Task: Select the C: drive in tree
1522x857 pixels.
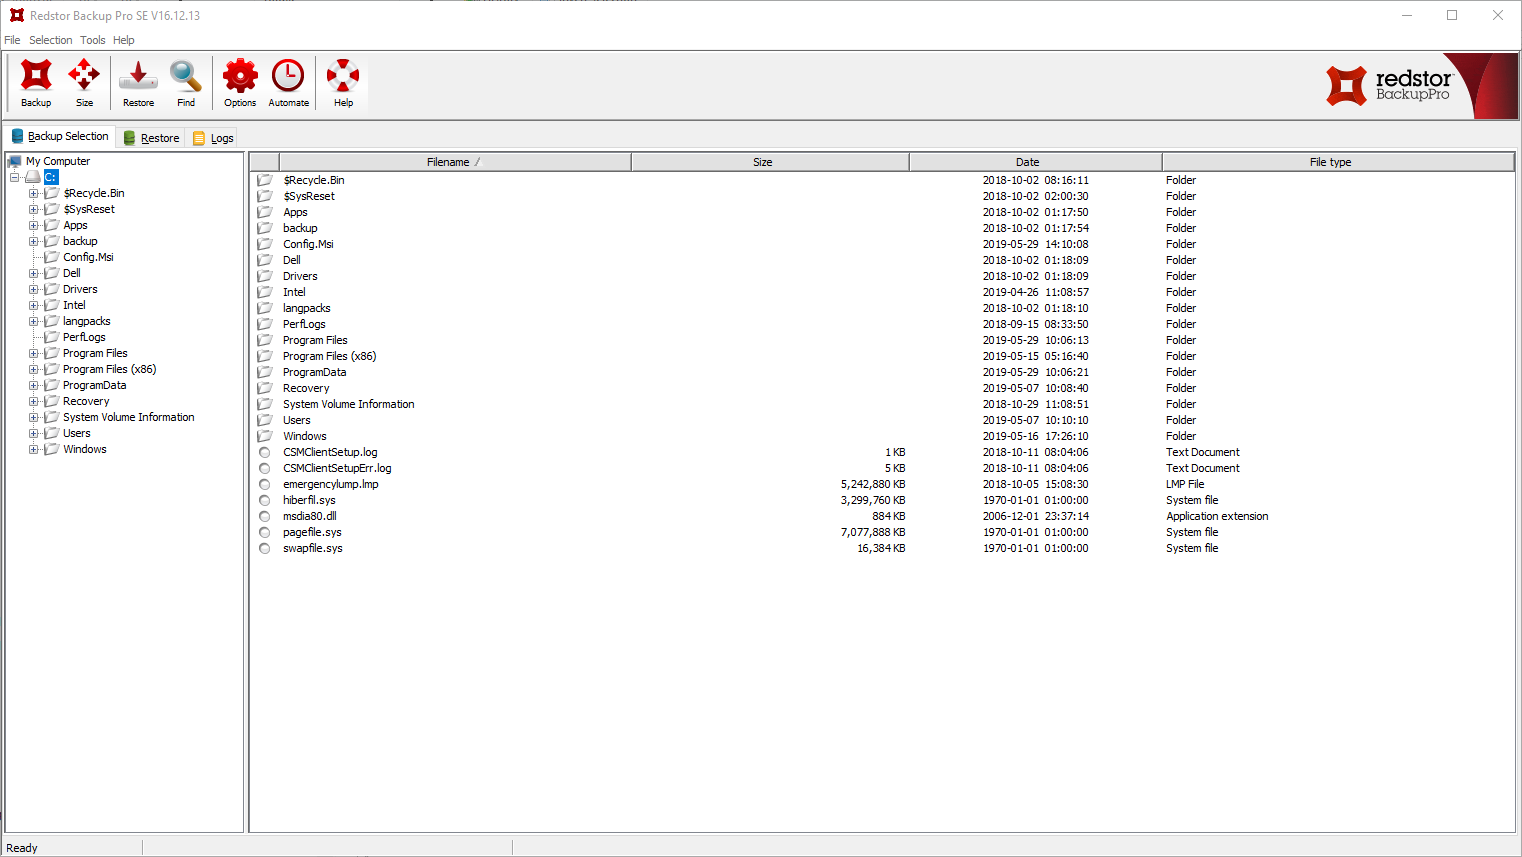Action: click(50, 177)
